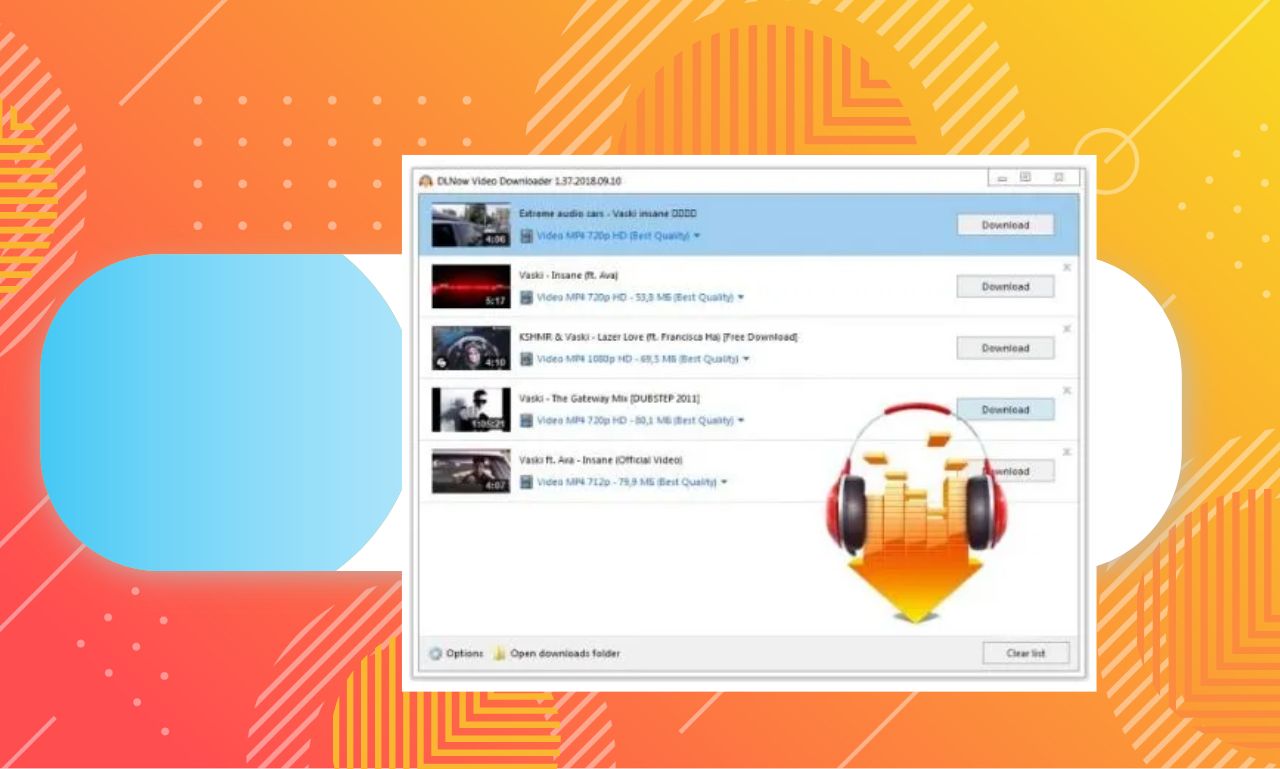Click the Open downloads folder link
This screenshot has height=769, width=1280.
565,654
